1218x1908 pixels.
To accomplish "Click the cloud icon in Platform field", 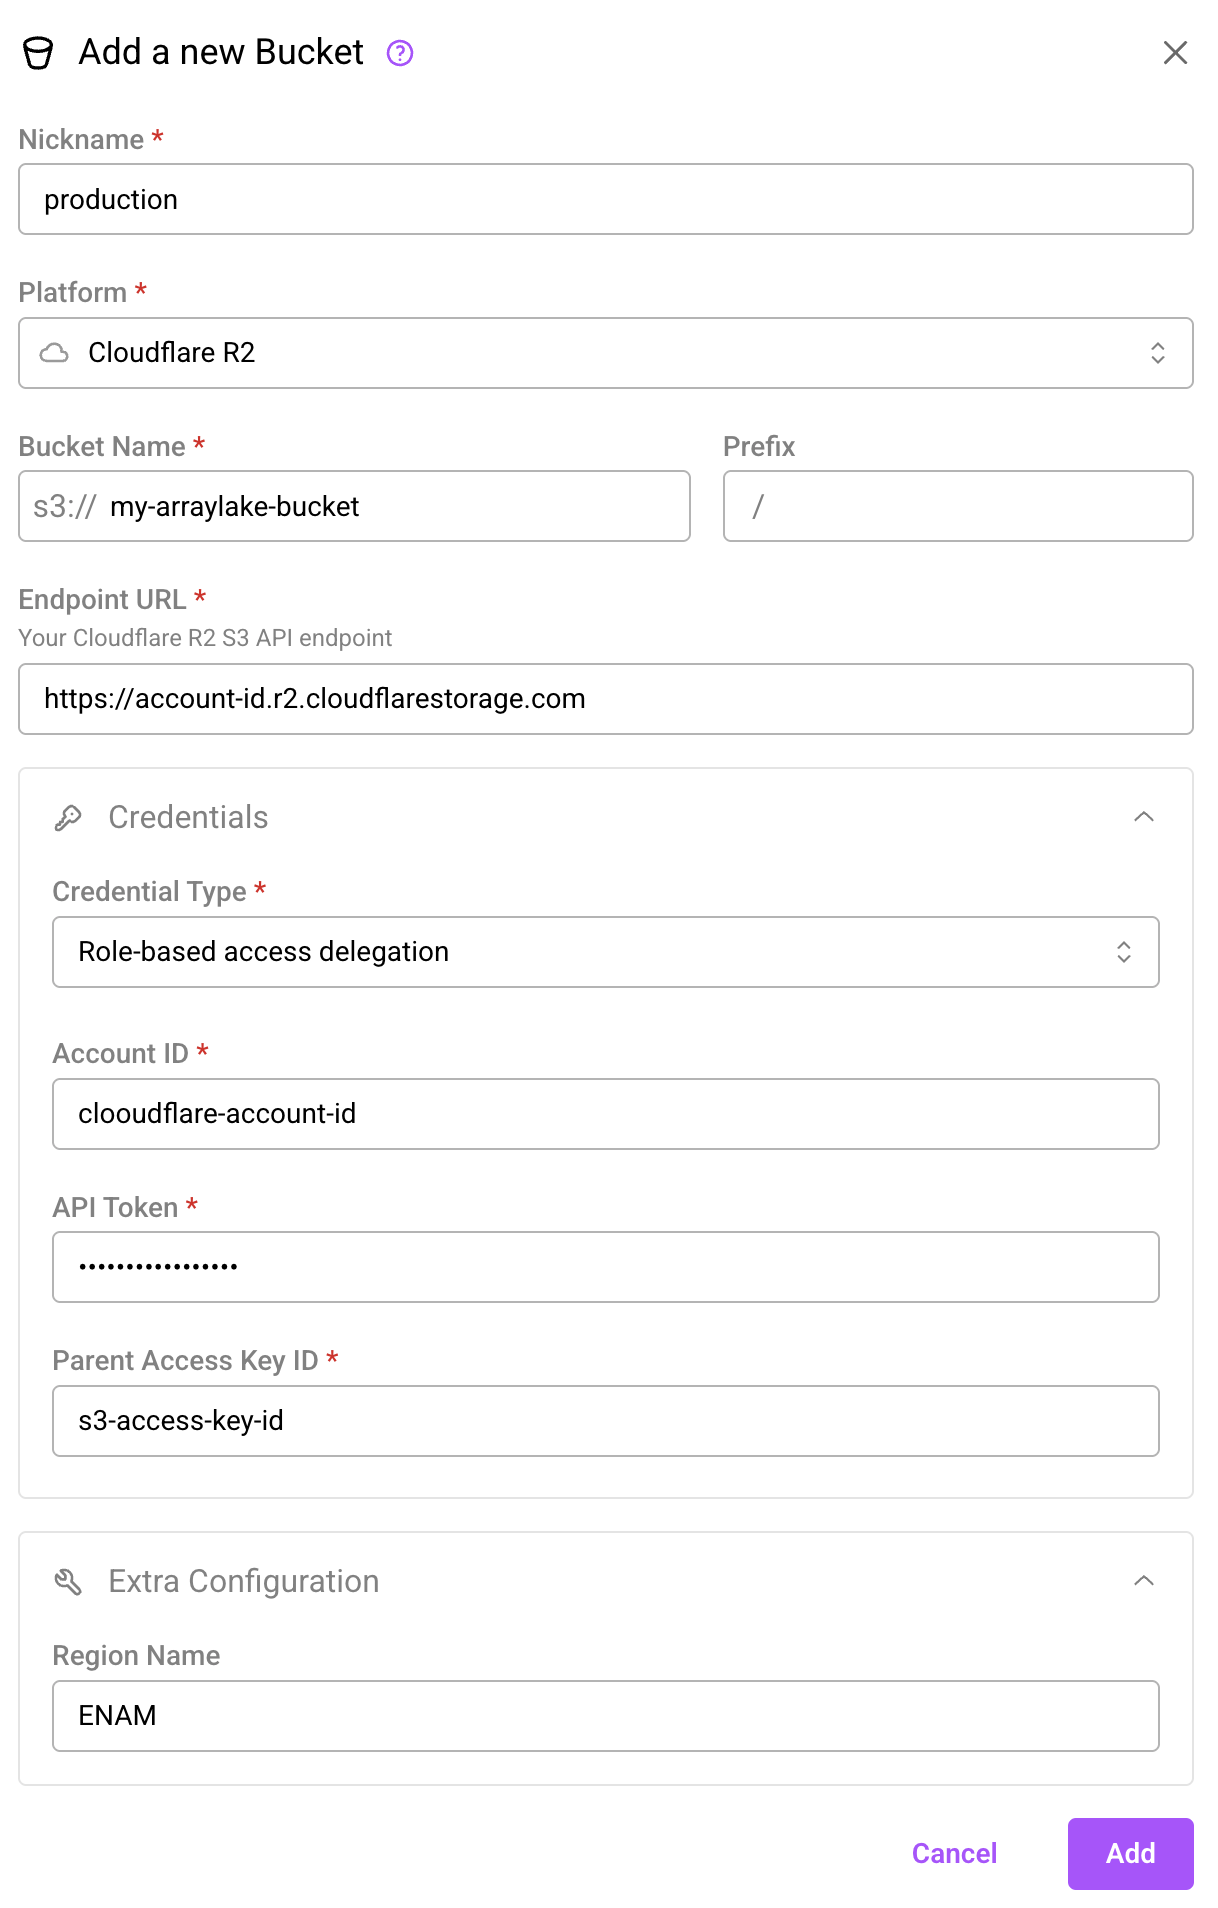I will [x=54, y=353].
